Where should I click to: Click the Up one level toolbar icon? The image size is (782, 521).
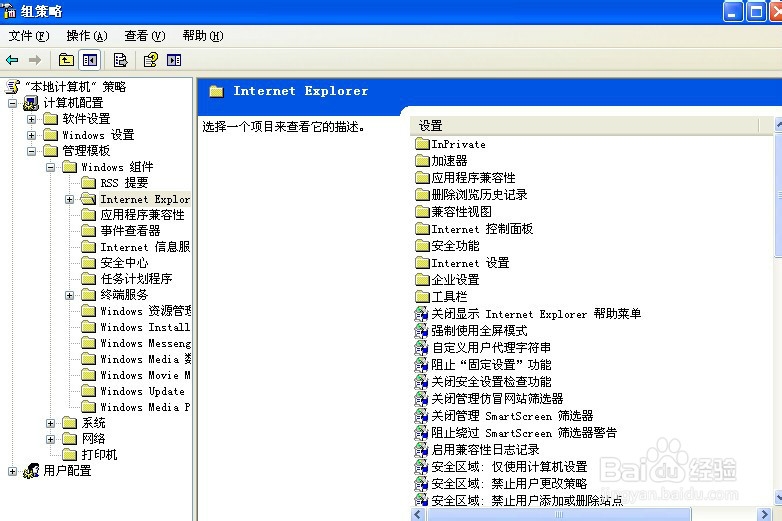(66, 60)
